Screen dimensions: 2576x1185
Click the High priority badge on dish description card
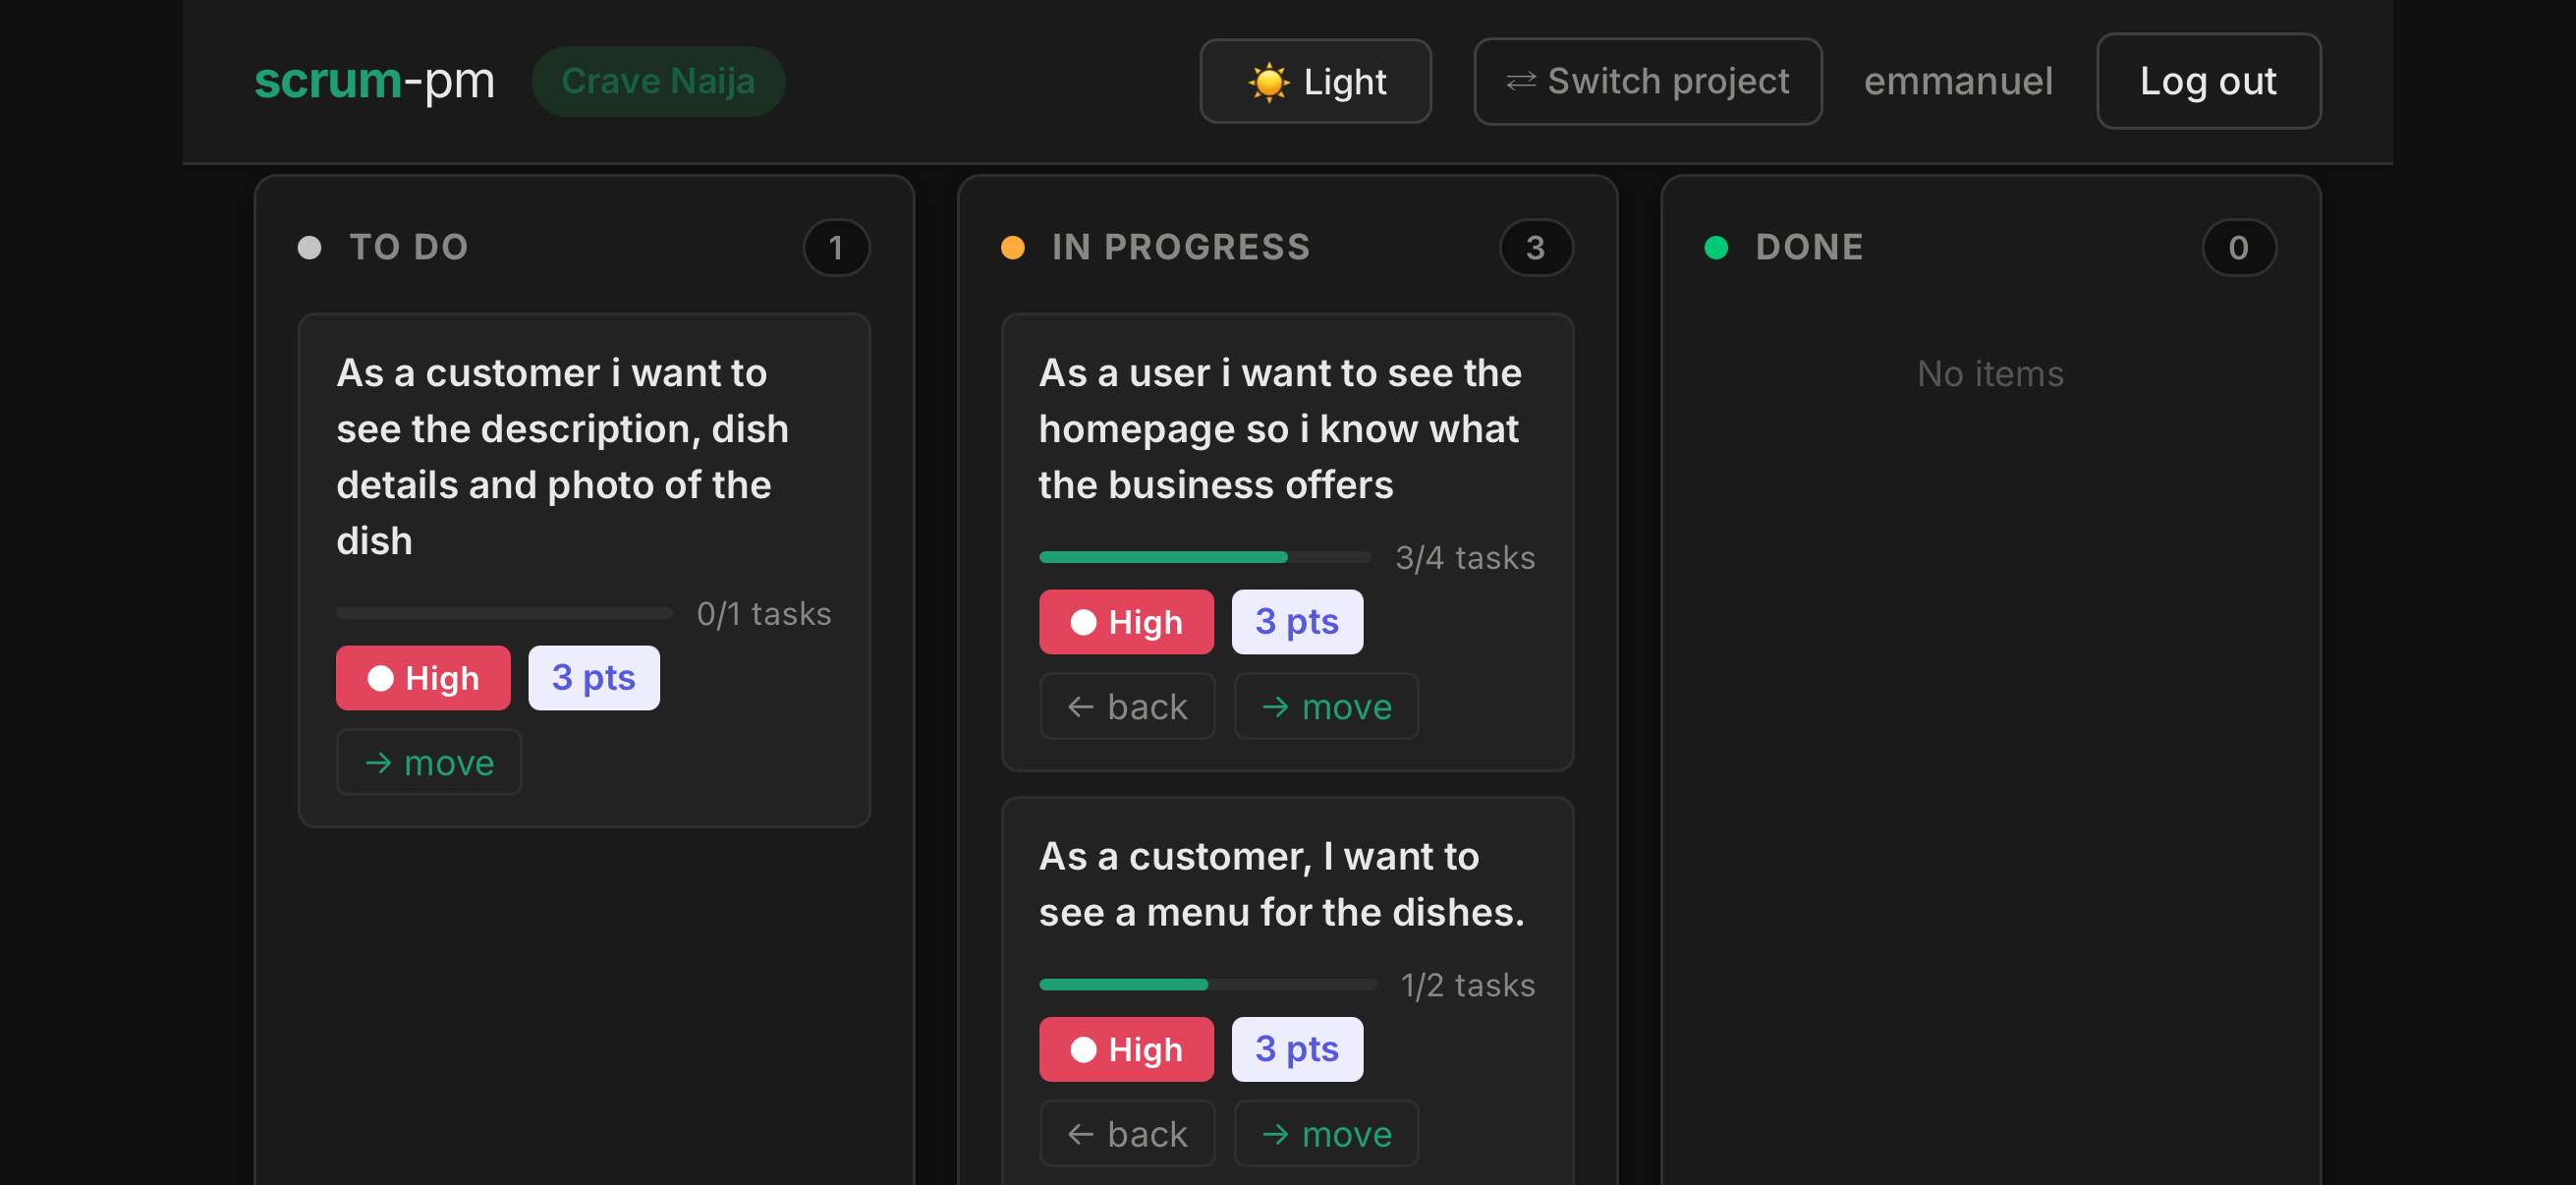[423, 678]
